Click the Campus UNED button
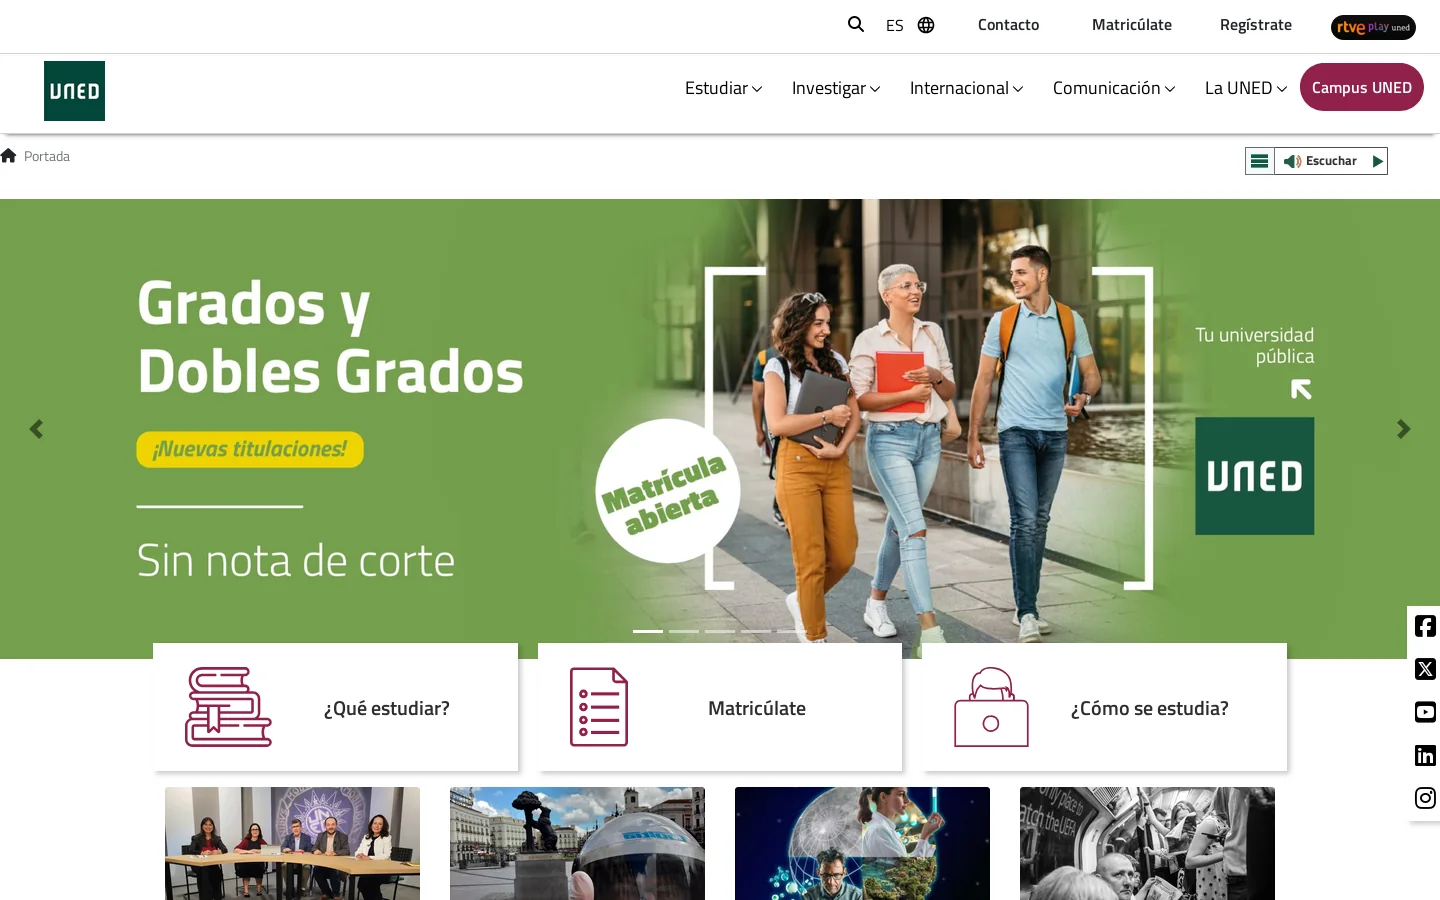Viewport: 1440px width, 900px height. click(1362, 87)
